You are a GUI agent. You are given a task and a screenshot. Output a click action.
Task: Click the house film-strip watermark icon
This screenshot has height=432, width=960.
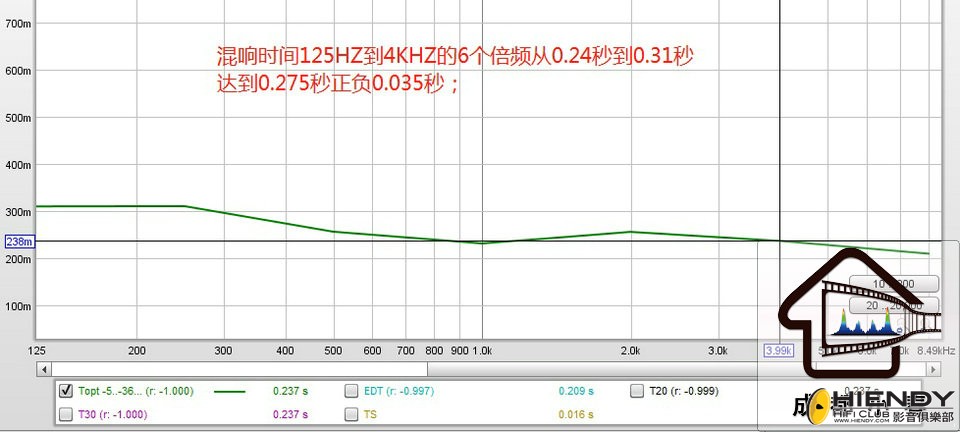[861, 311]
